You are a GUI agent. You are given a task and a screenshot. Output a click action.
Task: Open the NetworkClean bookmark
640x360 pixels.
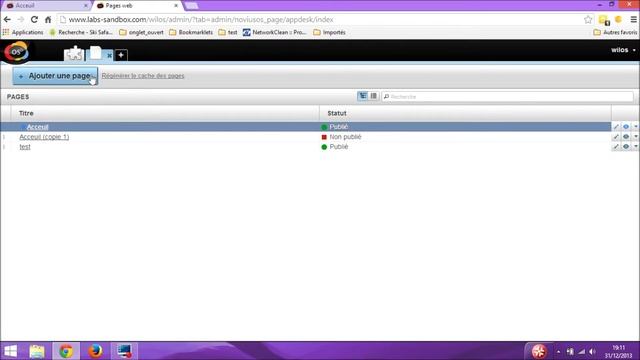pos(275,32)
